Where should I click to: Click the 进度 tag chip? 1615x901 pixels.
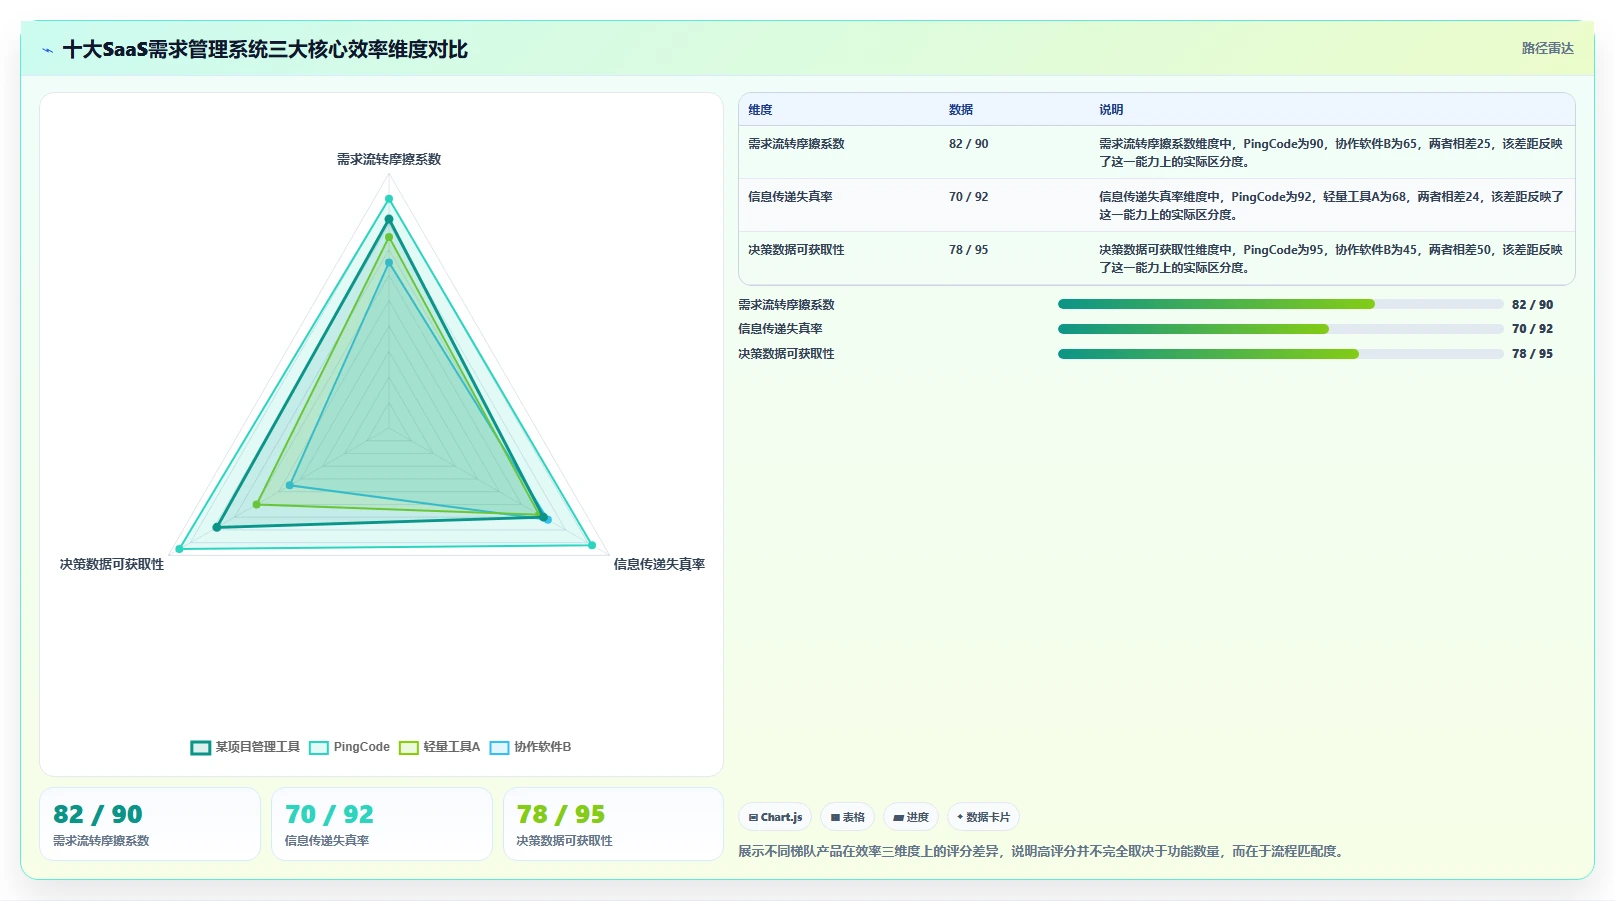(x=911, y=817)
